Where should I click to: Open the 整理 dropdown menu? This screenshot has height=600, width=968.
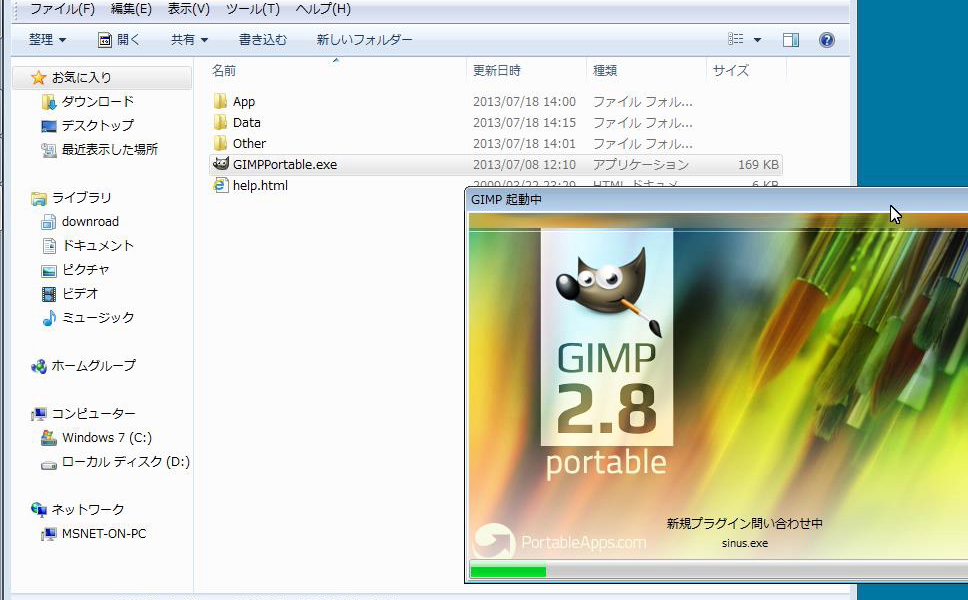tap(46, 39)
